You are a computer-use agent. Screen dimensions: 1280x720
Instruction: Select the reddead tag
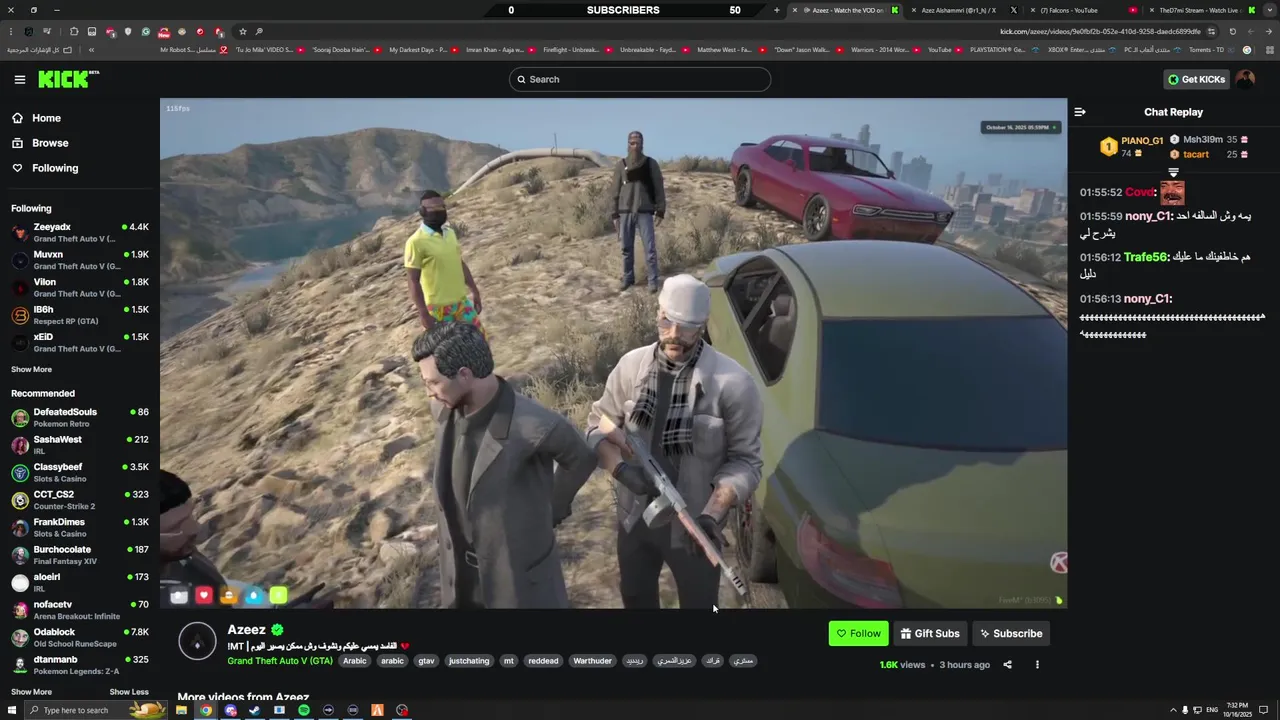pos(543,661)
